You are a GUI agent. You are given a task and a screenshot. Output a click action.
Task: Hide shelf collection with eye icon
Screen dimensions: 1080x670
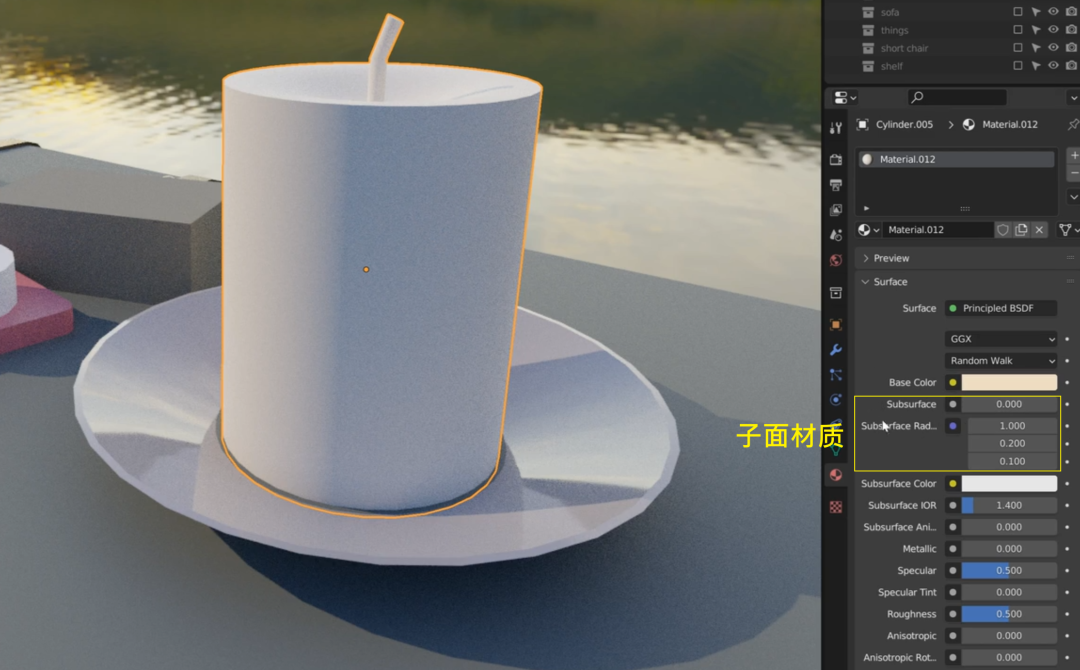coord(1053,65)
